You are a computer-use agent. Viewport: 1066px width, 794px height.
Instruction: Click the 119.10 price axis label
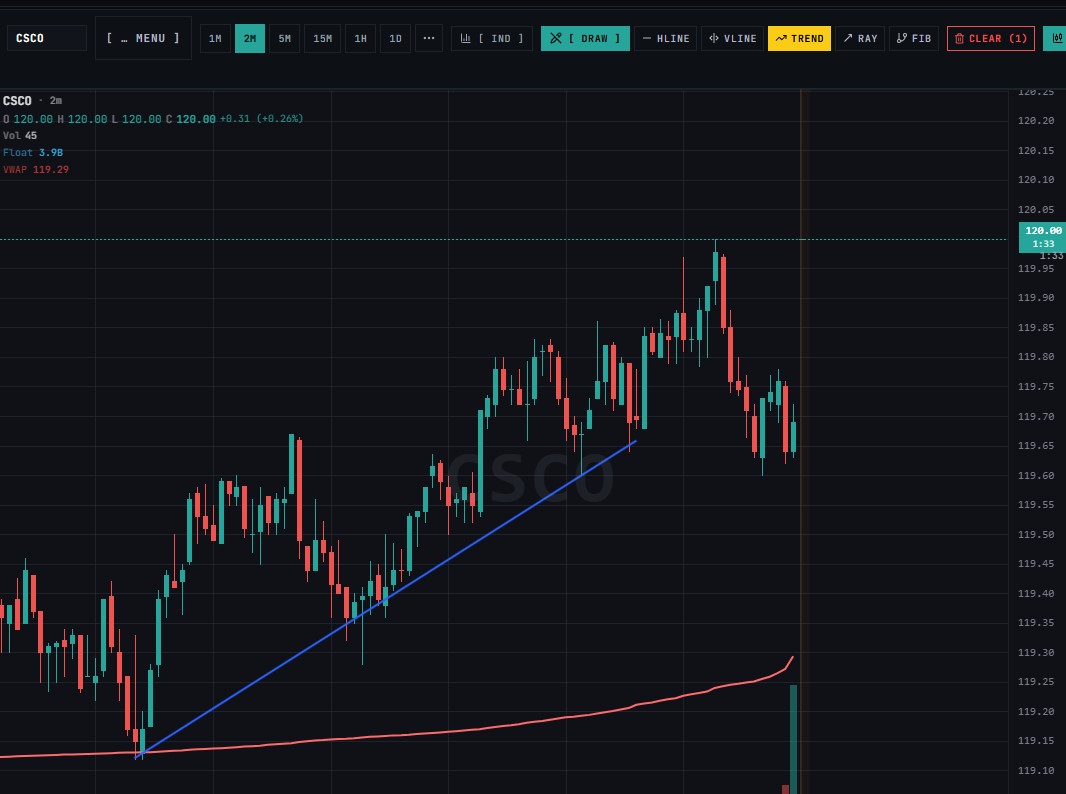tap(1036, 770)
